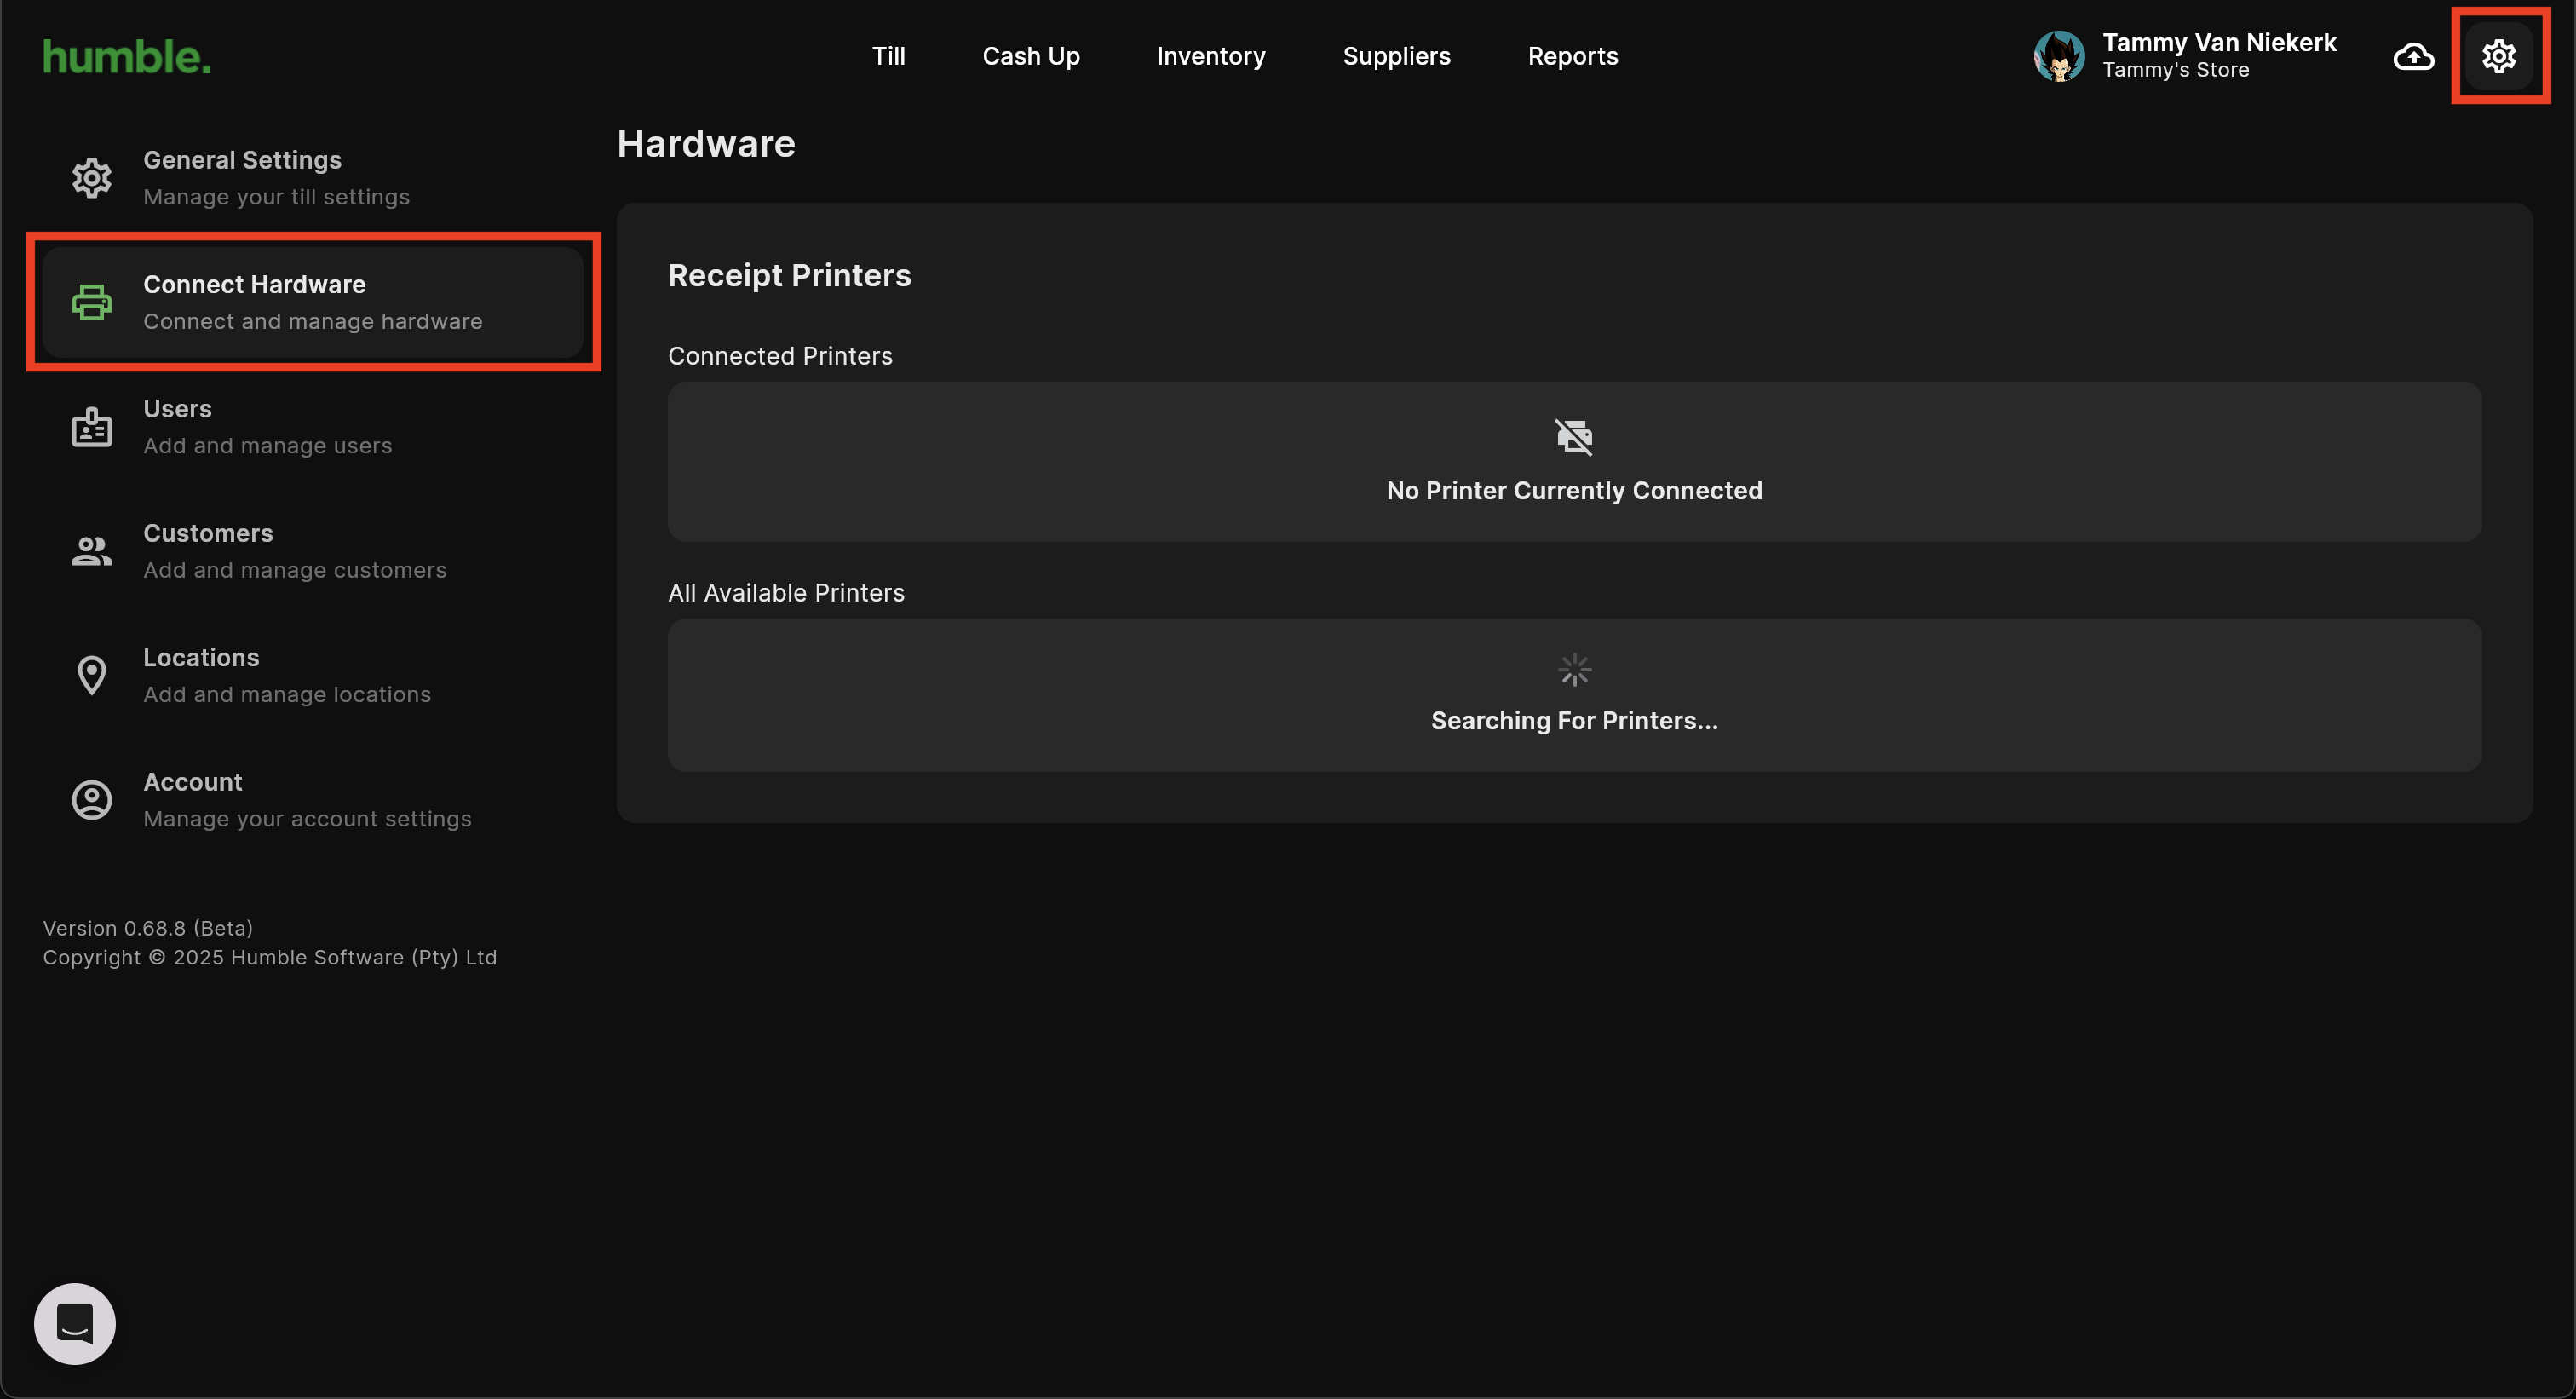The width and height of the screenshot is (2576, 1399).
Task: Click Searching For Printers... text
Action: point(1574,721)
